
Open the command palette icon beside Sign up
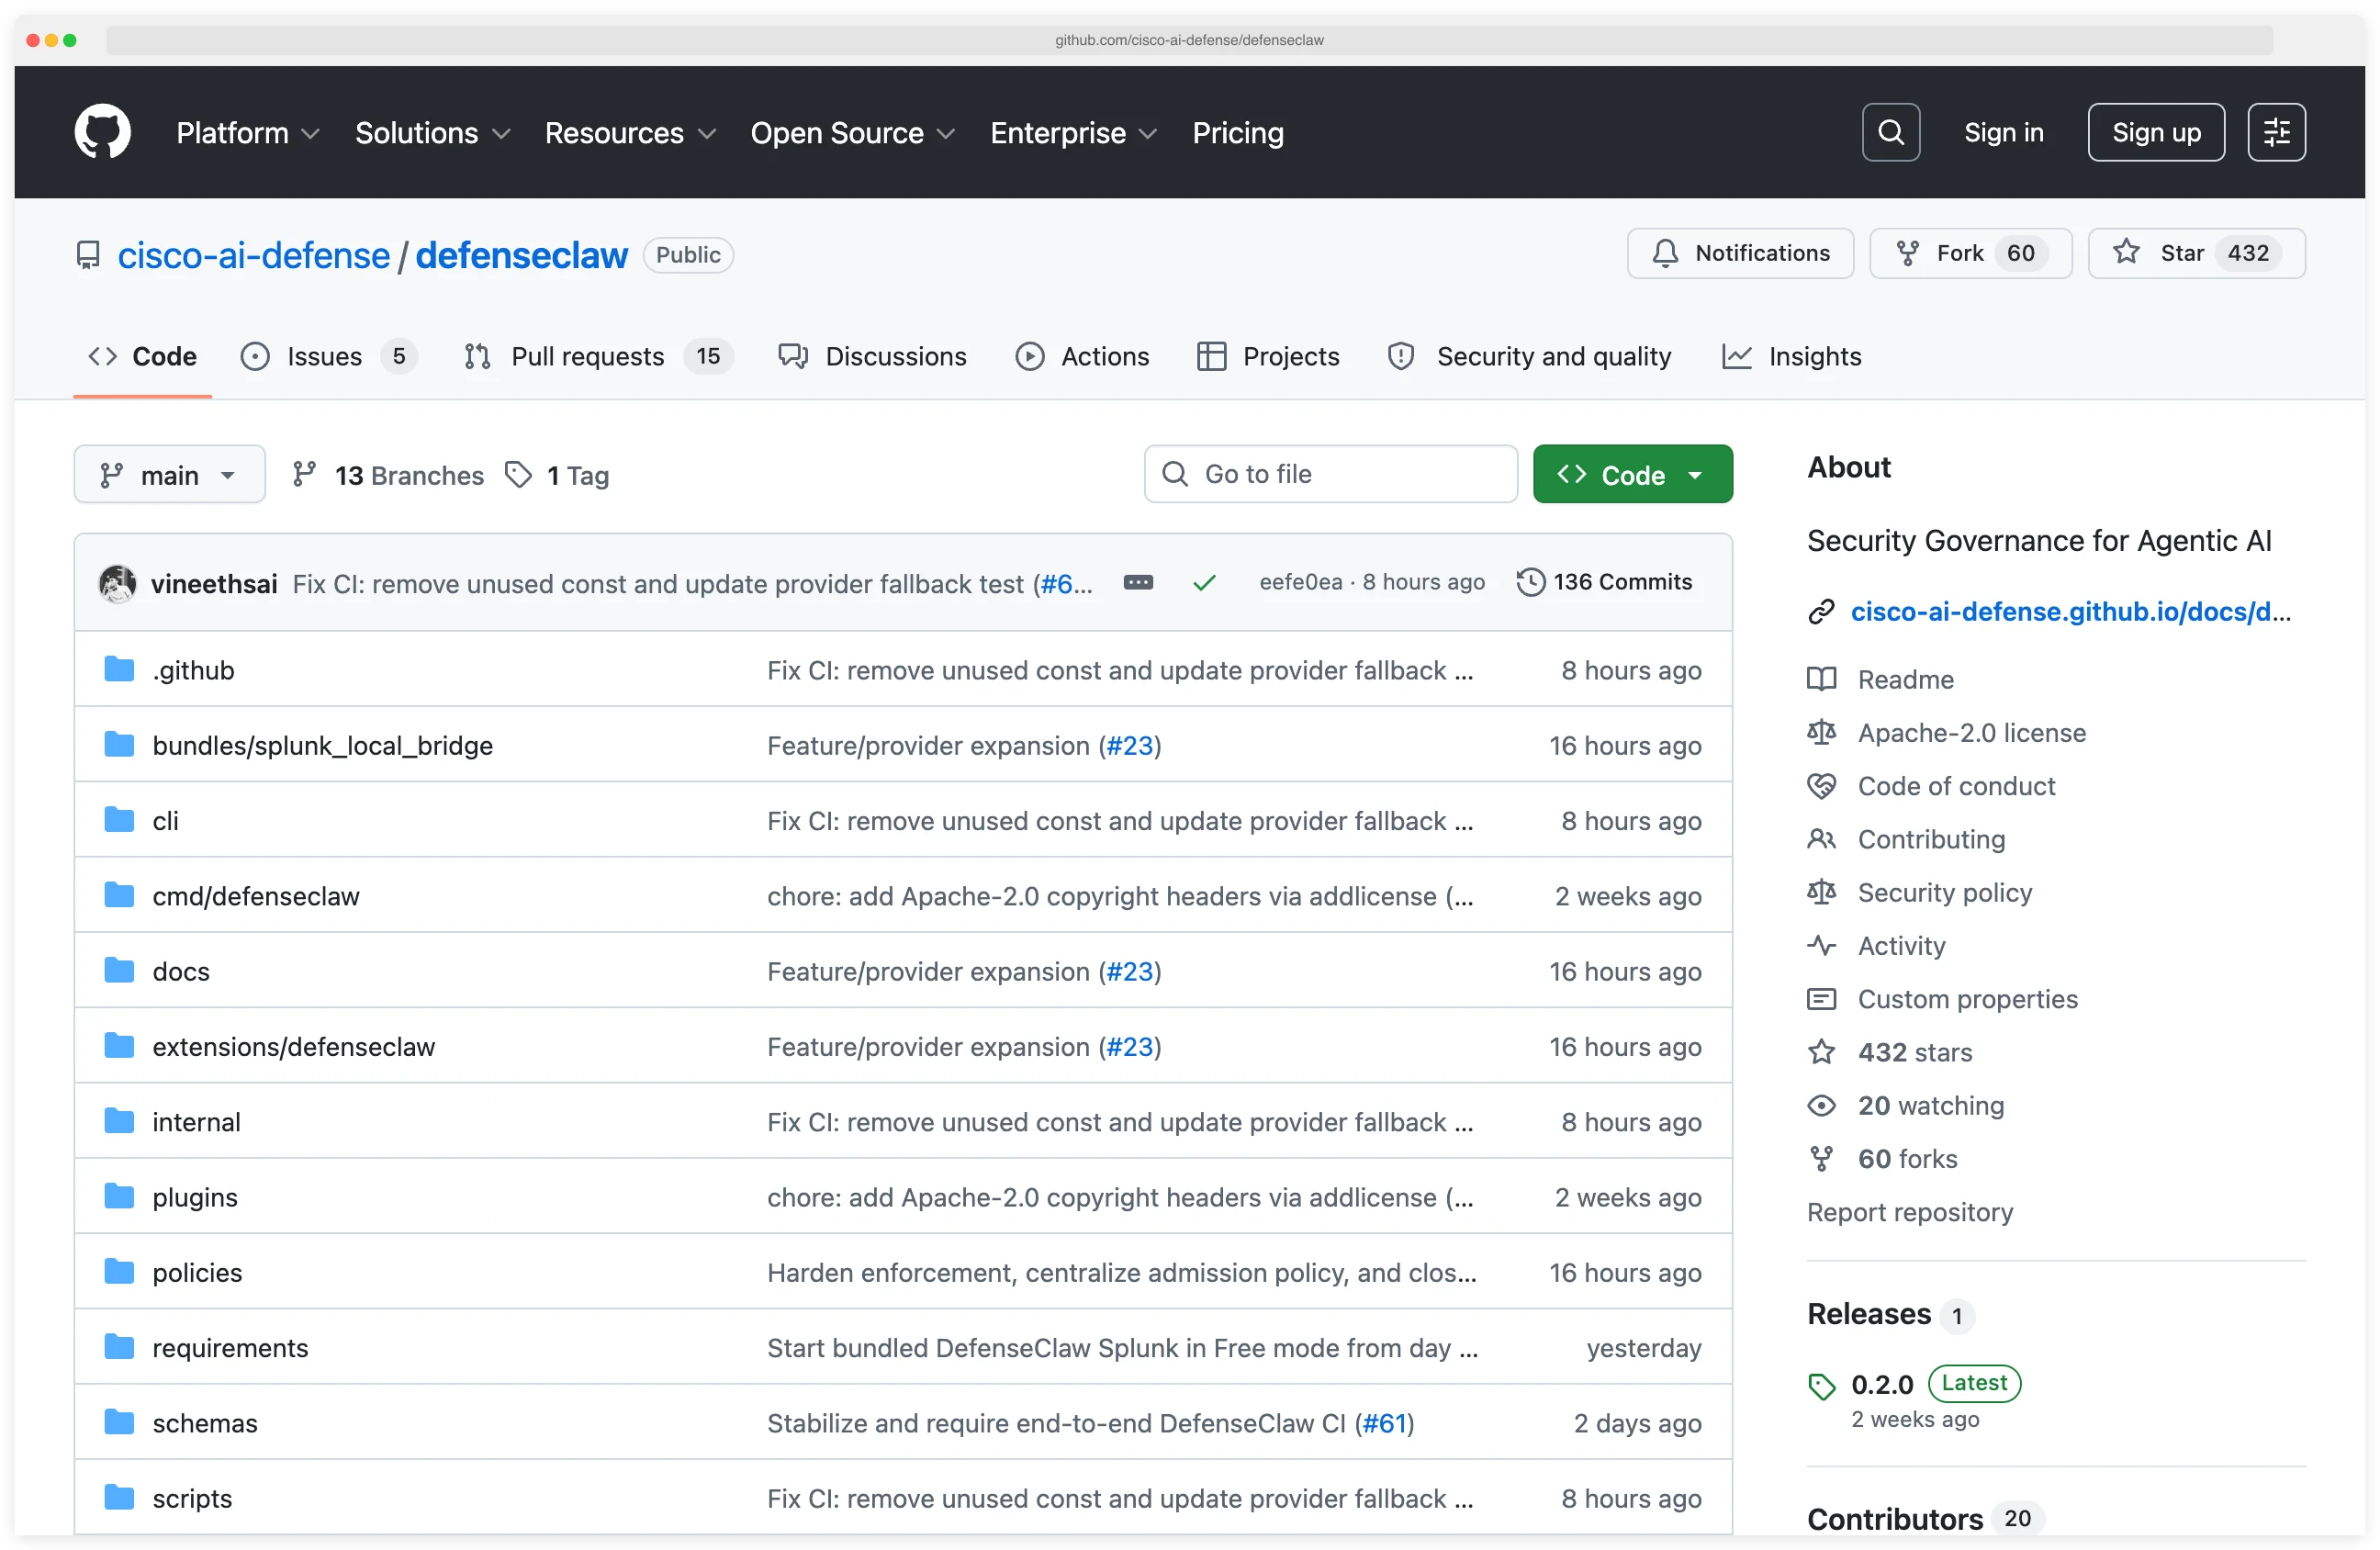coord(2276,131)
